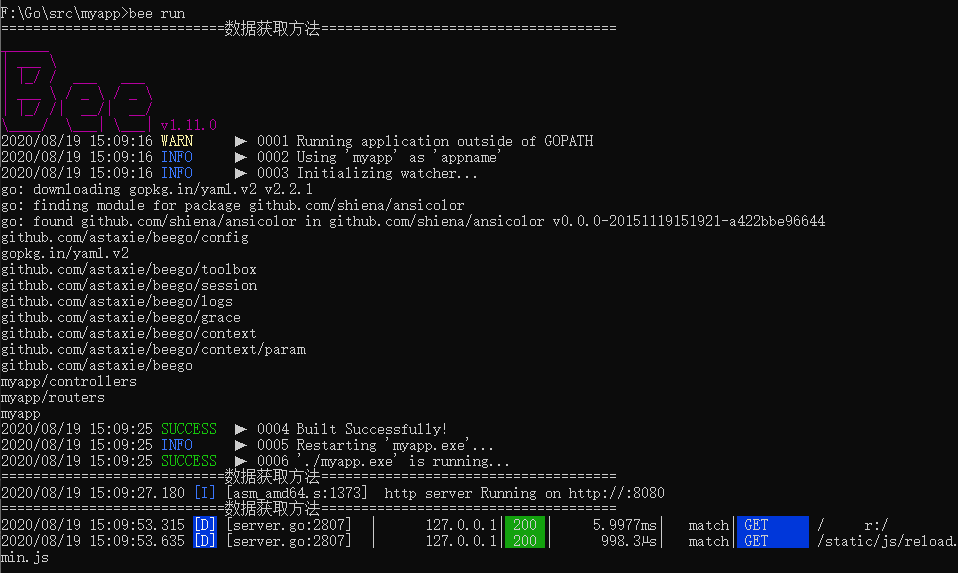Click the myapp/controllers line
This screenshot has height=573, width=958.
pyautogui.click(x=68, y=381)
